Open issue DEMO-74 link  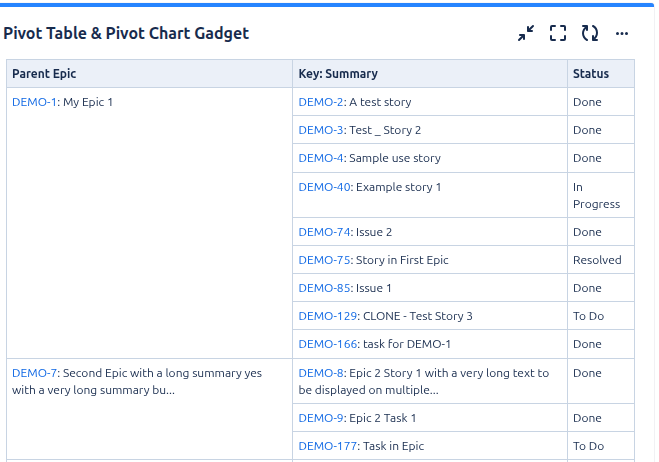[x=324, y=232]
